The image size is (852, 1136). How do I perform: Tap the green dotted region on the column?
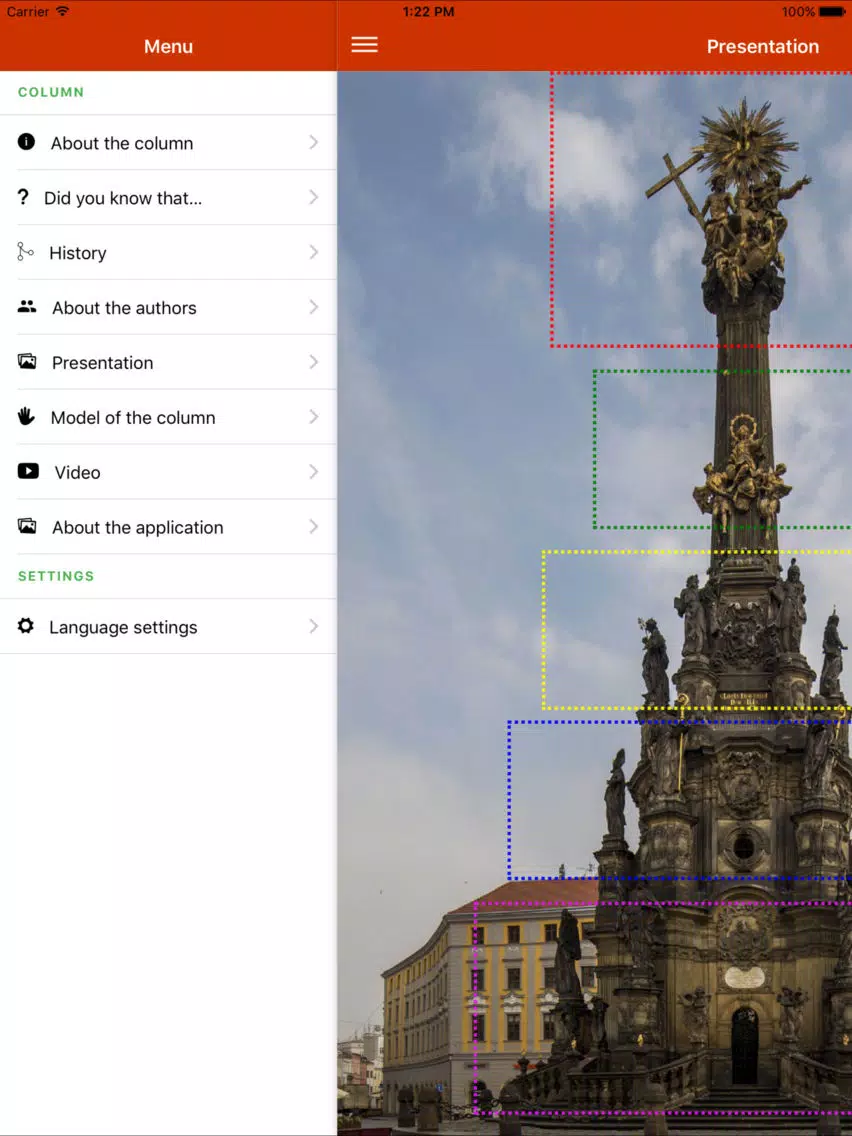[x=722, y=449]
